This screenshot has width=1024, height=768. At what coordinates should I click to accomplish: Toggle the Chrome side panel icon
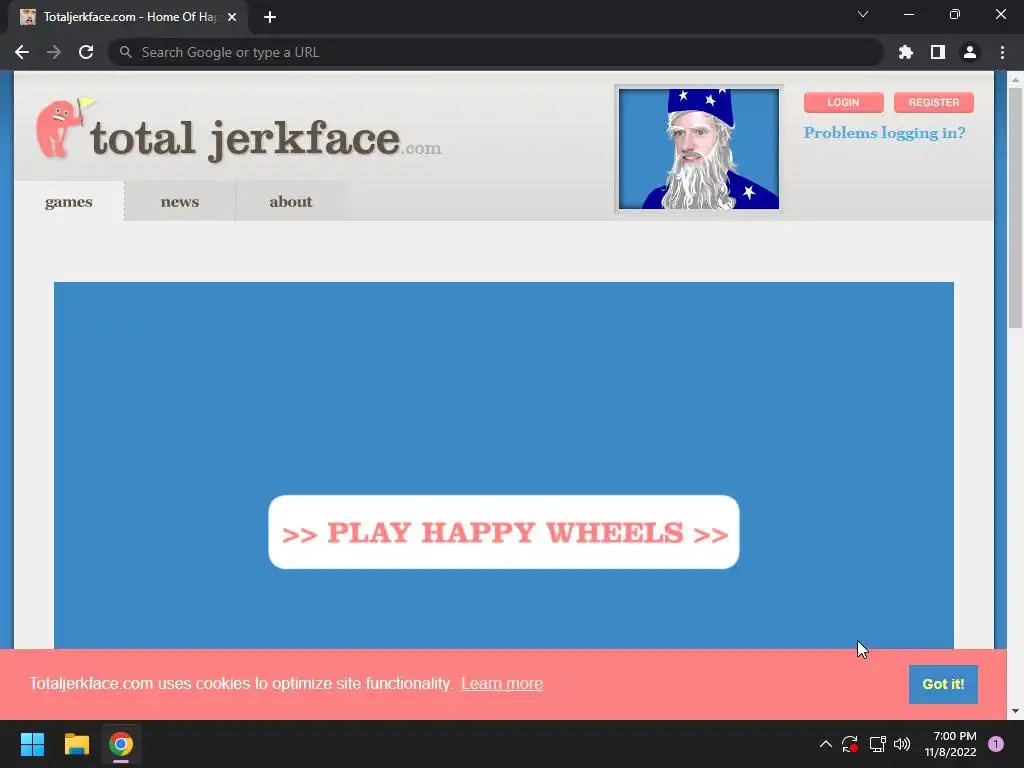click(938, 52)
